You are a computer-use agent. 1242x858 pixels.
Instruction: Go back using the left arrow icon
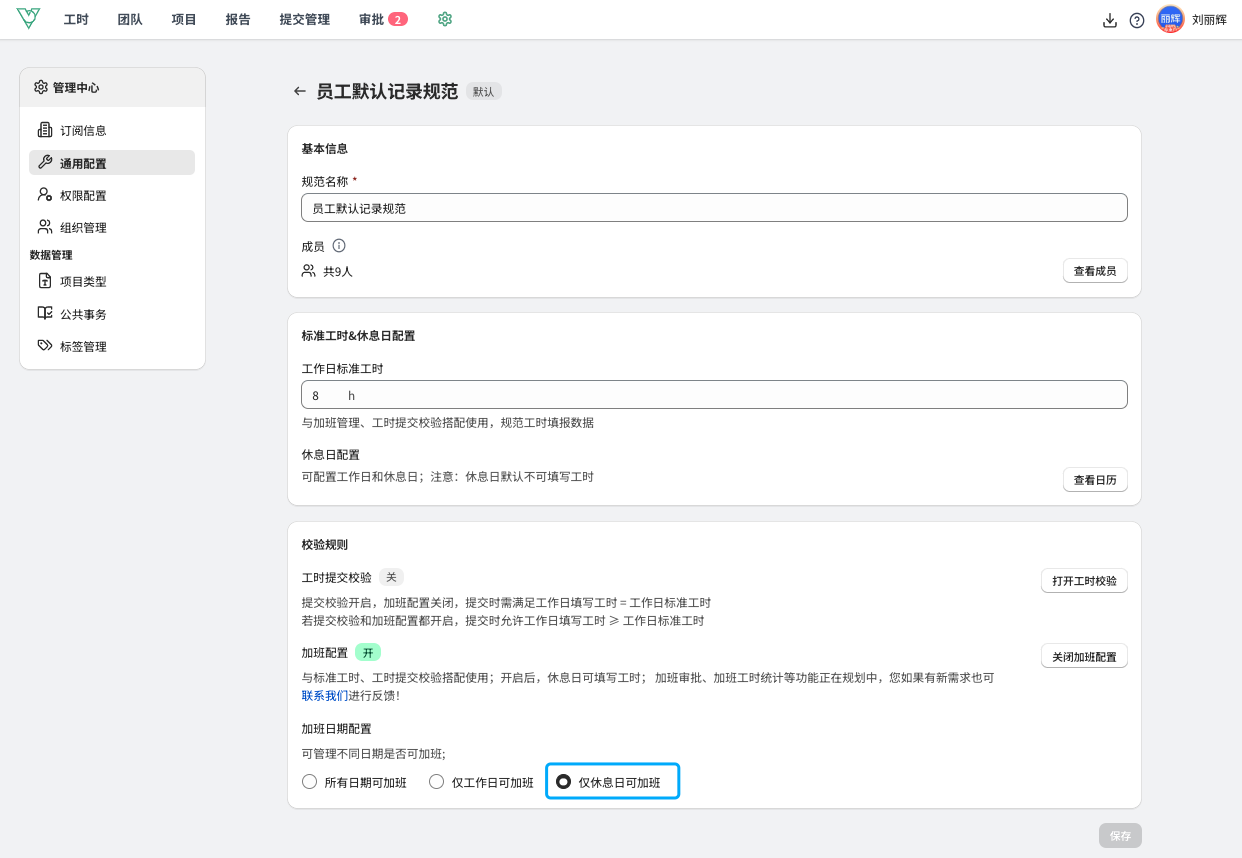[299, 91]
